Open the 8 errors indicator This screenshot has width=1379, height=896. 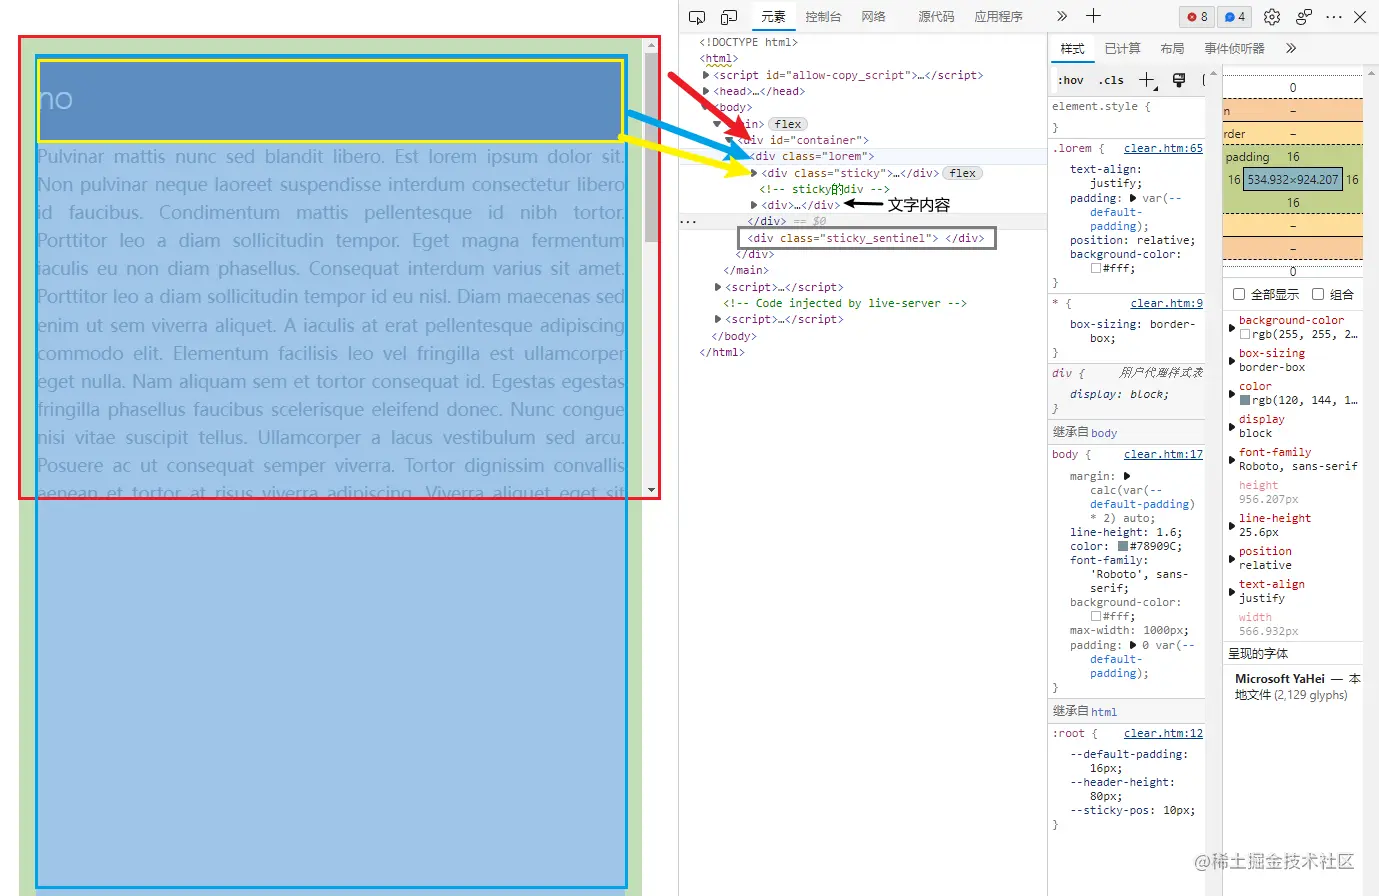1197,17
